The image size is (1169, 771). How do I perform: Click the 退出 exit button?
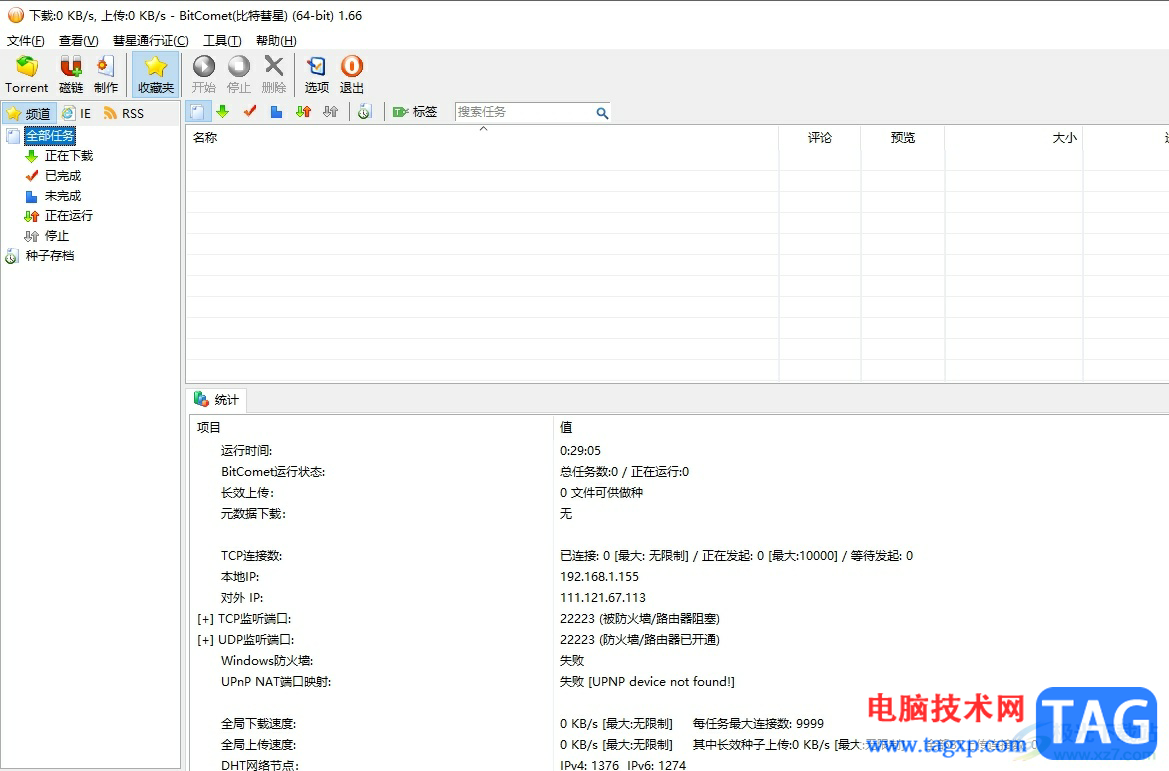tap(352, 75)
